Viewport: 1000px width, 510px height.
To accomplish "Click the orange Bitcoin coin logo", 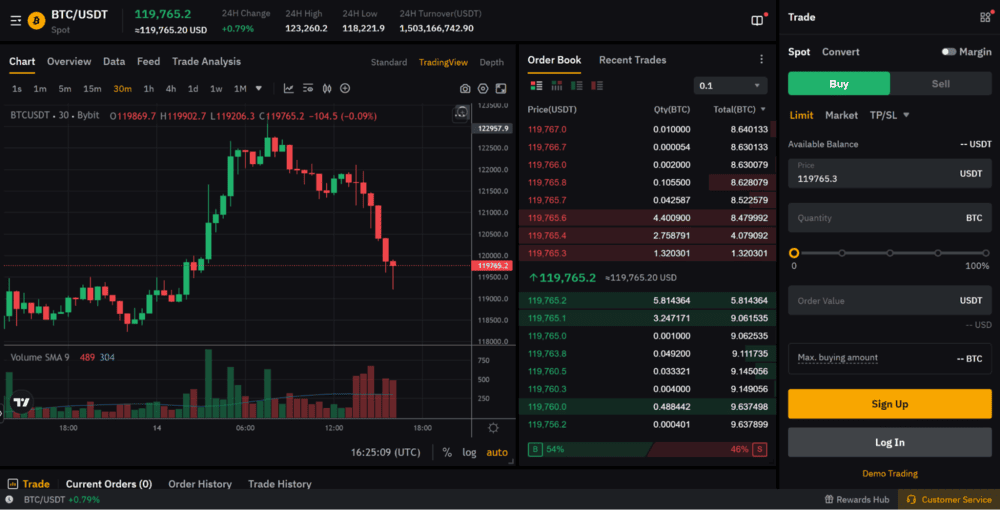I will click(x=36, y=20).
